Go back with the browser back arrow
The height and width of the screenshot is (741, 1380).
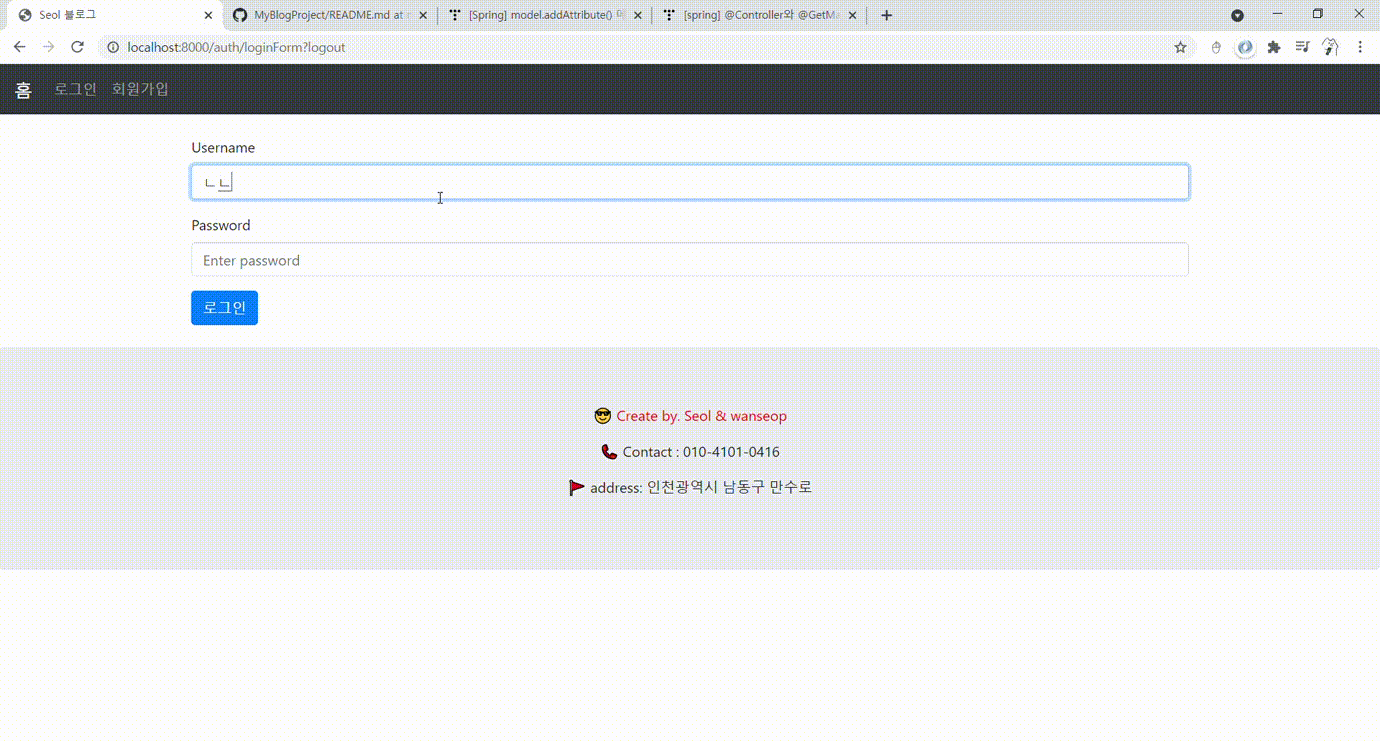pos(19,47)
